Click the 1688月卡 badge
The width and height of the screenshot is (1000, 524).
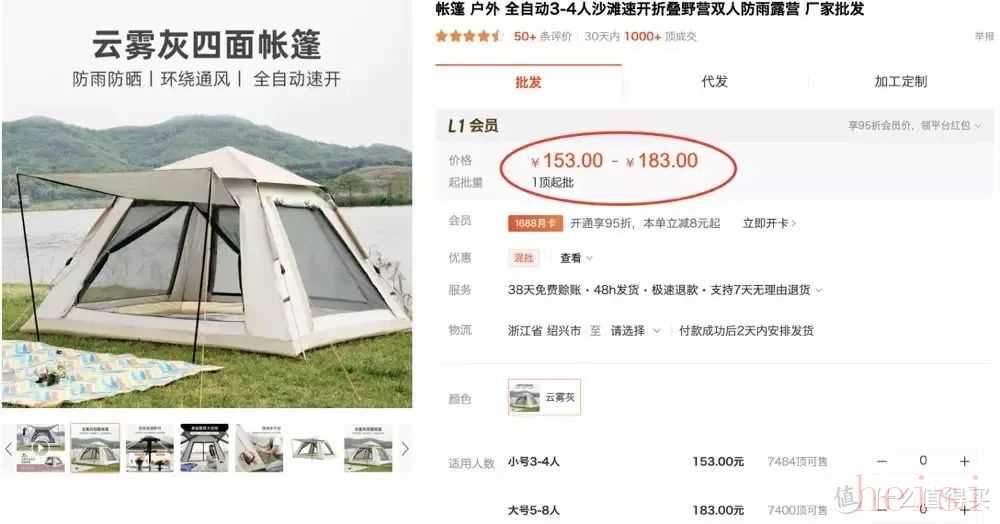click(x=534, y=223)
